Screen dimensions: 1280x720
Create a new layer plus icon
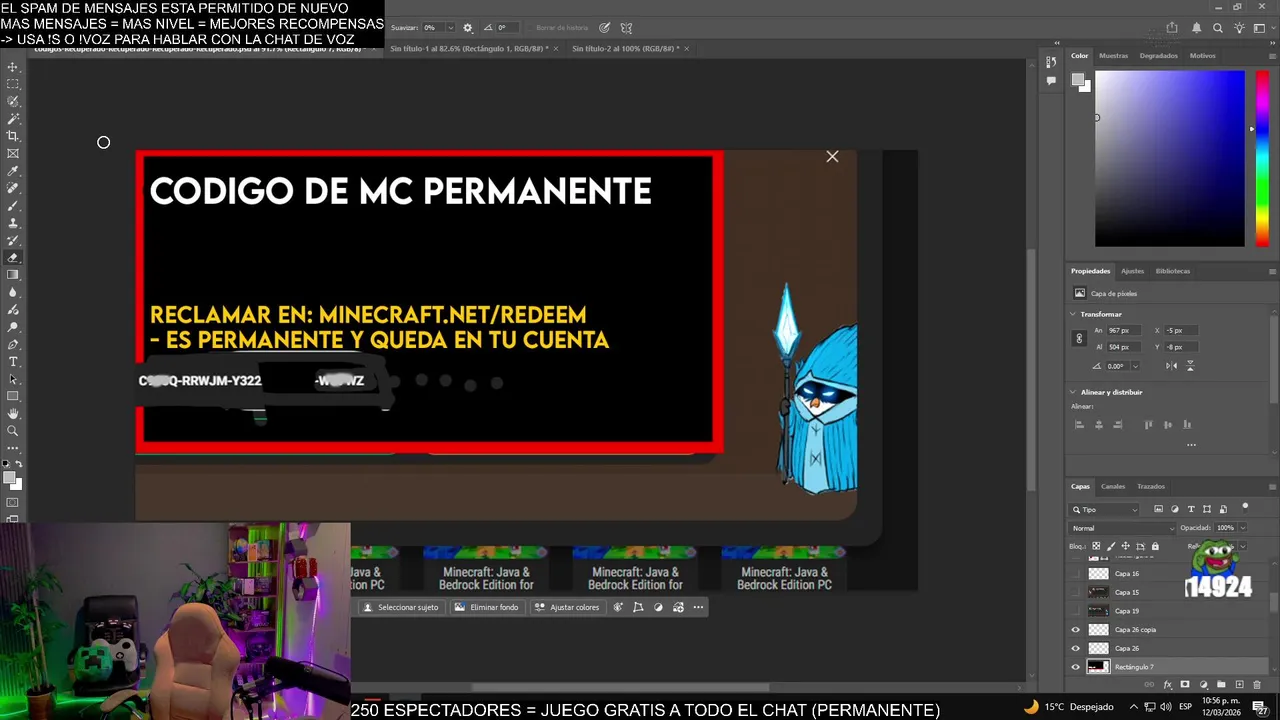1240,685
